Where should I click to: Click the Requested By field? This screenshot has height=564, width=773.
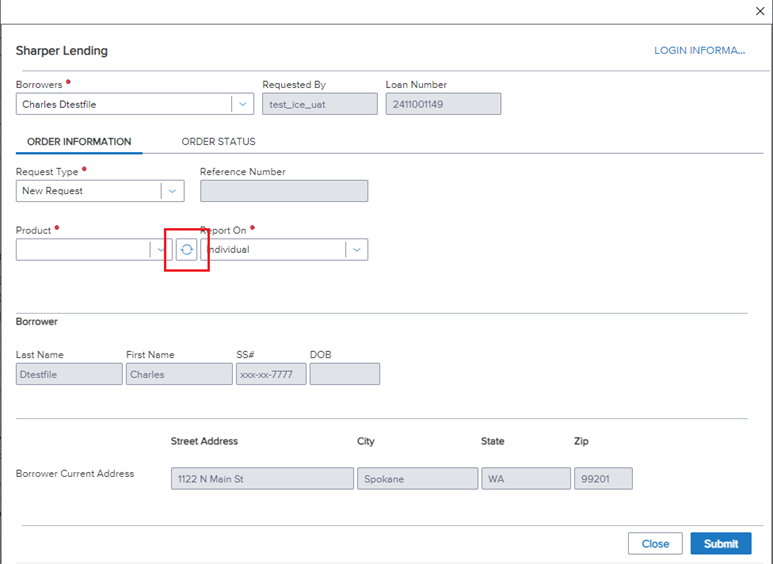pos(319,104)
